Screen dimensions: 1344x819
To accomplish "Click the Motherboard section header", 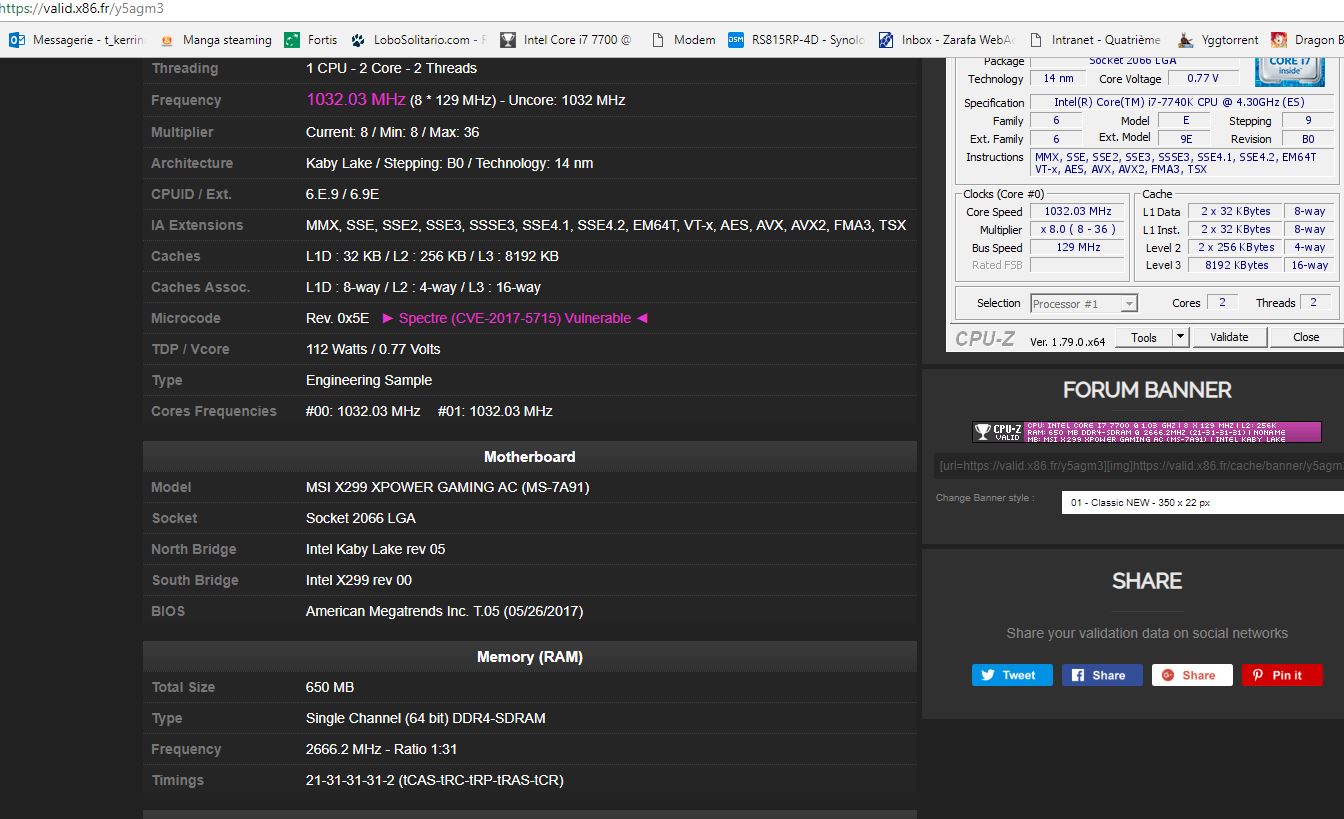I will [530, 457].
